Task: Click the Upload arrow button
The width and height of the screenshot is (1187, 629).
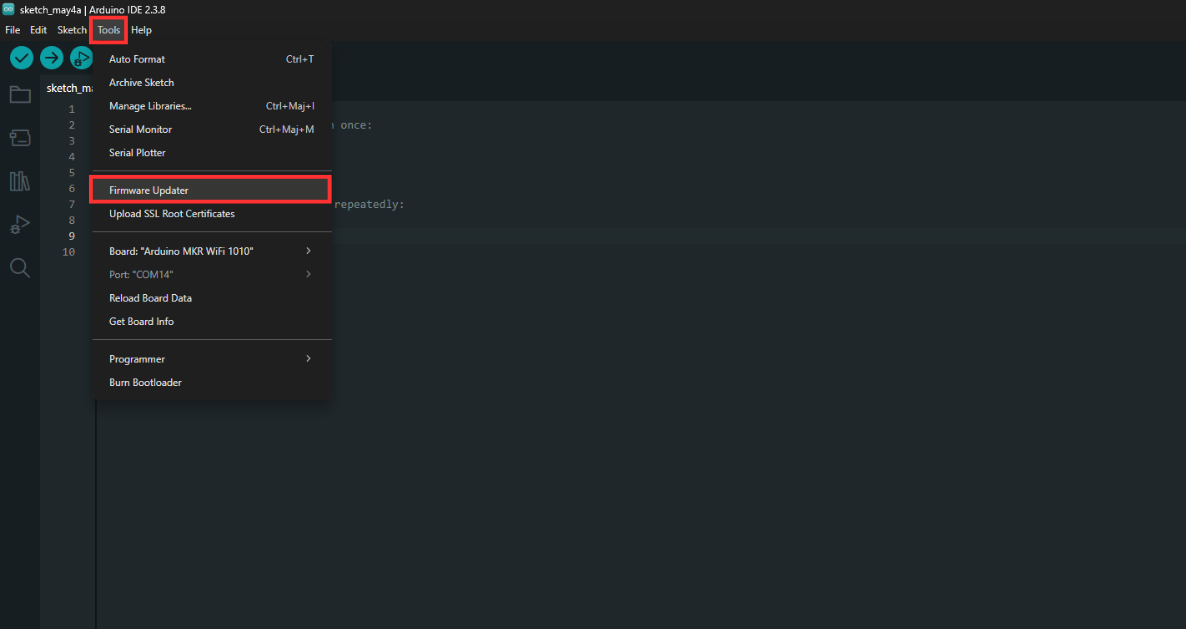Action: click(51, 58)
